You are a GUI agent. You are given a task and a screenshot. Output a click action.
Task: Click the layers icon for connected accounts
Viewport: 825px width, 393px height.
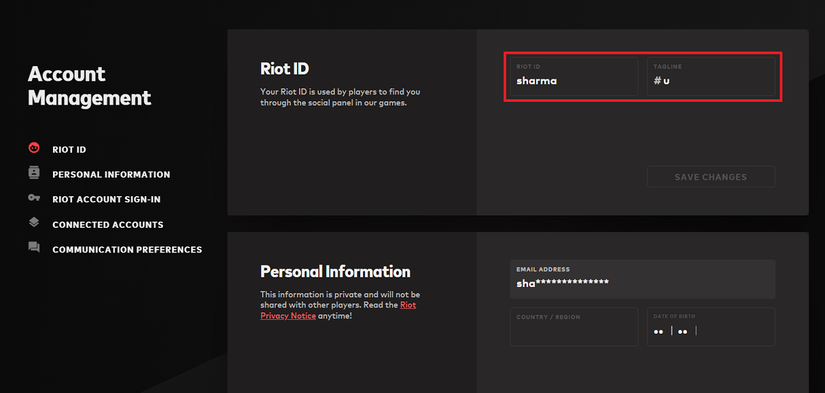[34, 223]
